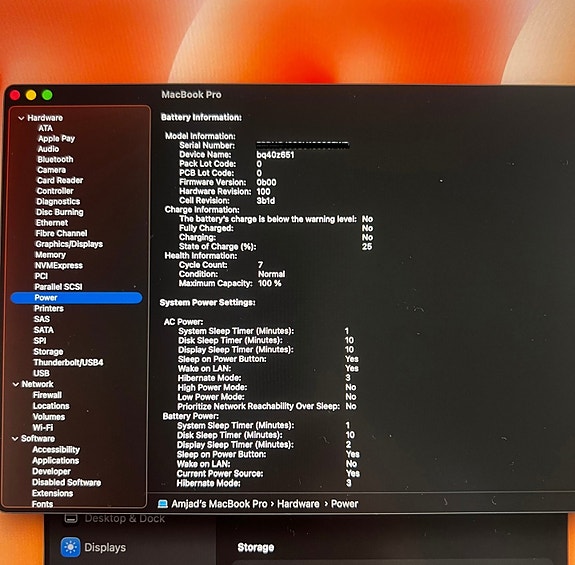Select the highlighted Power entry
575x565 pixels.
76,298
